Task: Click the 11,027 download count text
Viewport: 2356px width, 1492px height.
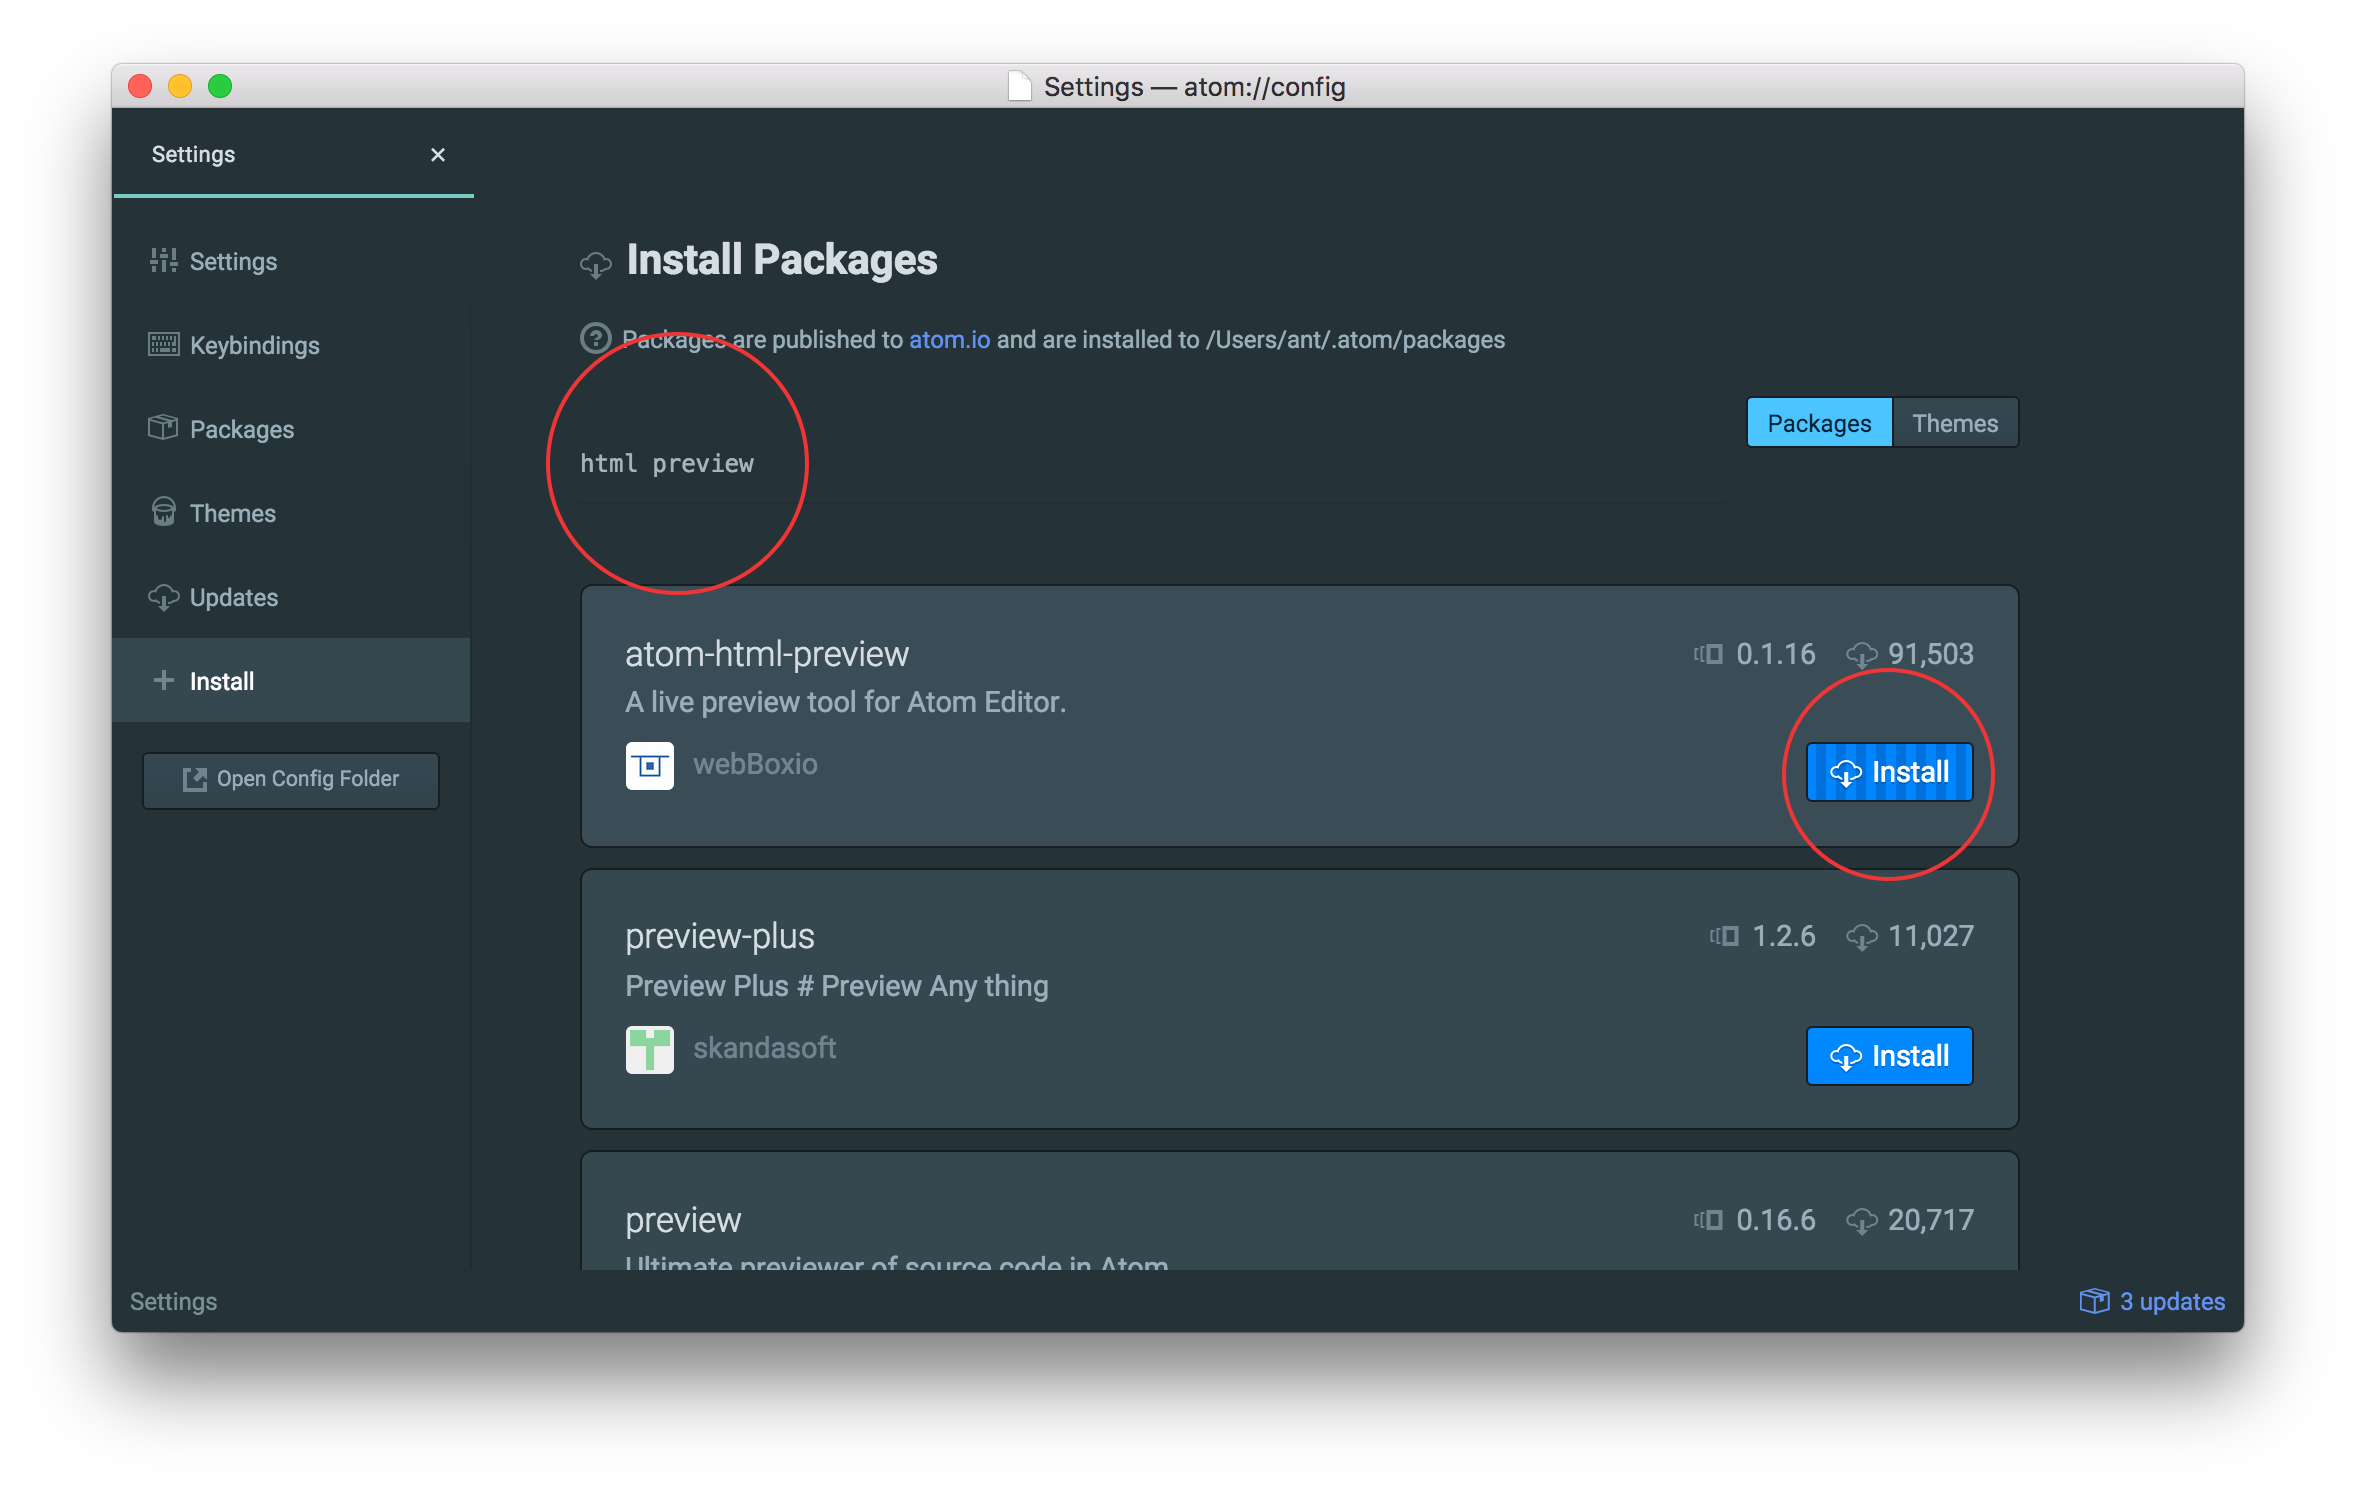Action: (x=1931, y=937)
